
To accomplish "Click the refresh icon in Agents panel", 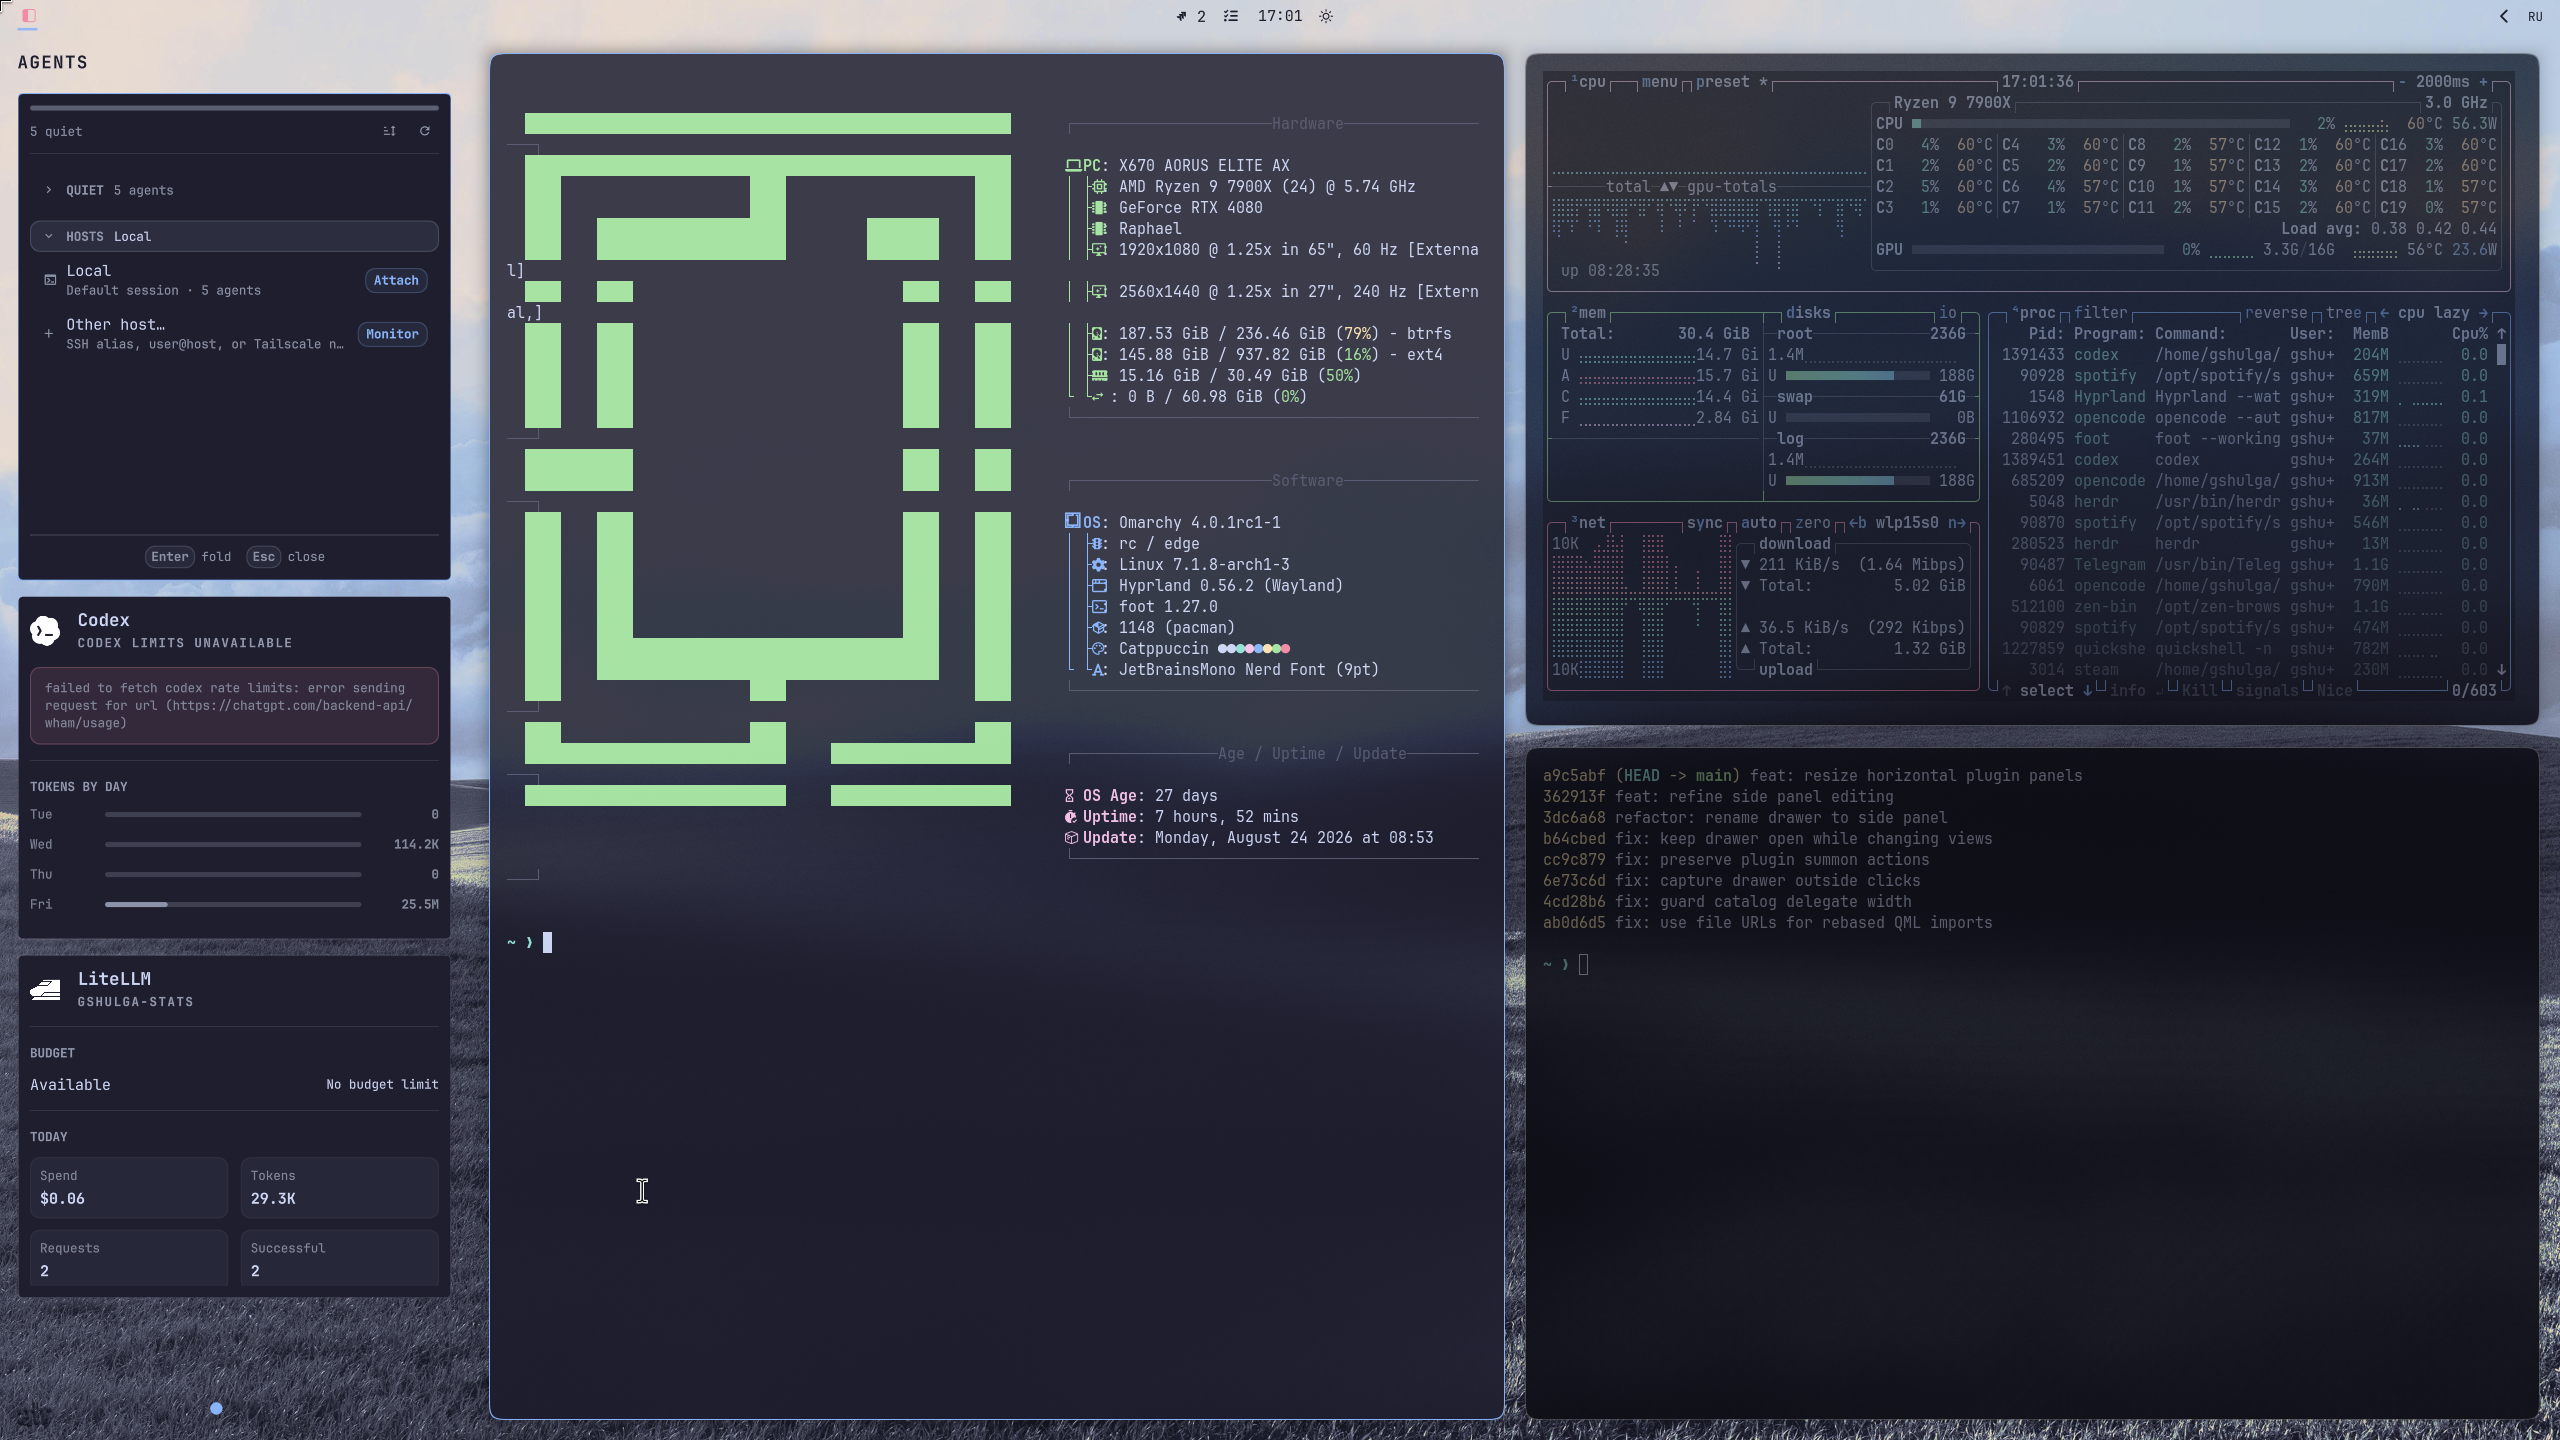I will [x=425, y=131].
